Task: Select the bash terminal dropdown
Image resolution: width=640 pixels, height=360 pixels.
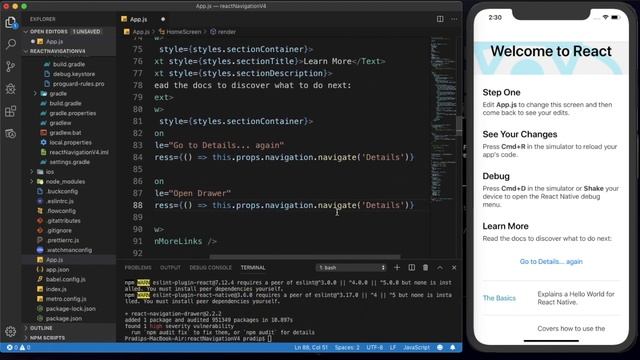Action: [351, 268]
